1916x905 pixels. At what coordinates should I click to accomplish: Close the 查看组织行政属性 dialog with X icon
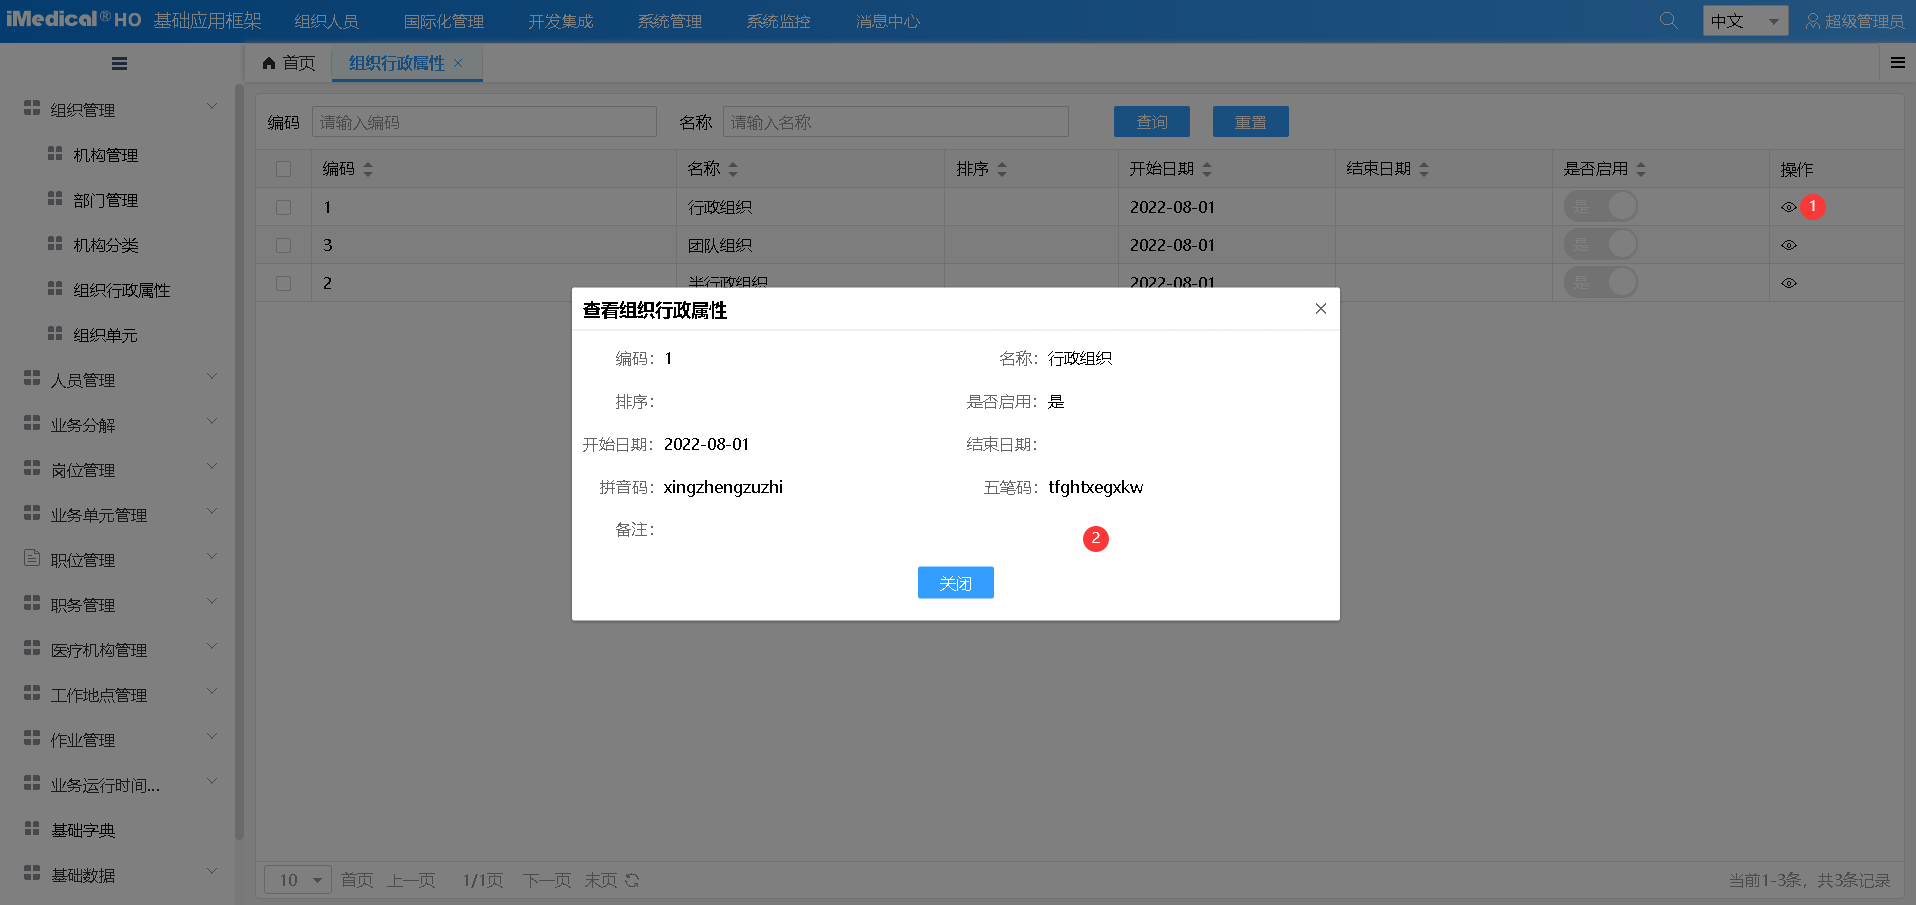[x=1320, y=309]
